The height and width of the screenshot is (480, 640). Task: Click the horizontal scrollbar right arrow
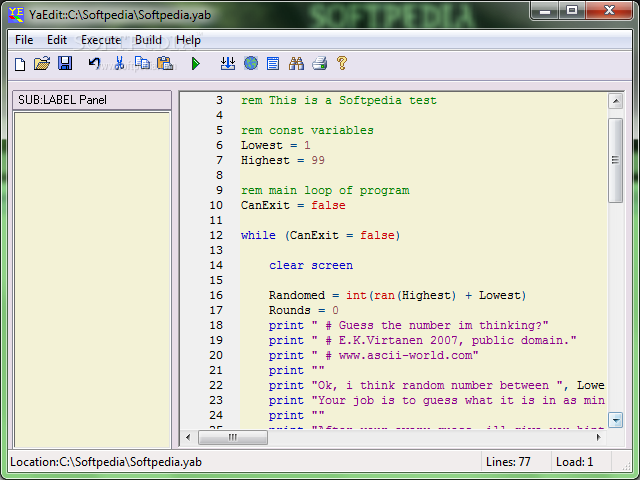tap(598, 437)
